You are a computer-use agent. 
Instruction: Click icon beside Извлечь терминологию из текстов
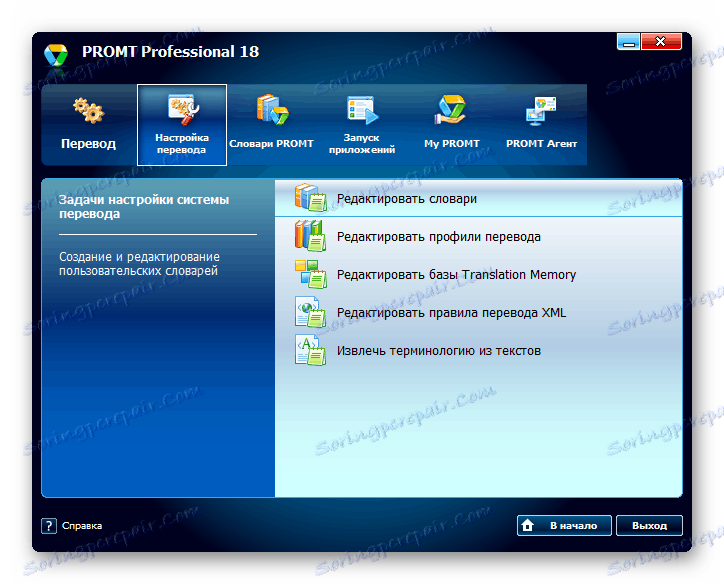(x=311, y=350)
